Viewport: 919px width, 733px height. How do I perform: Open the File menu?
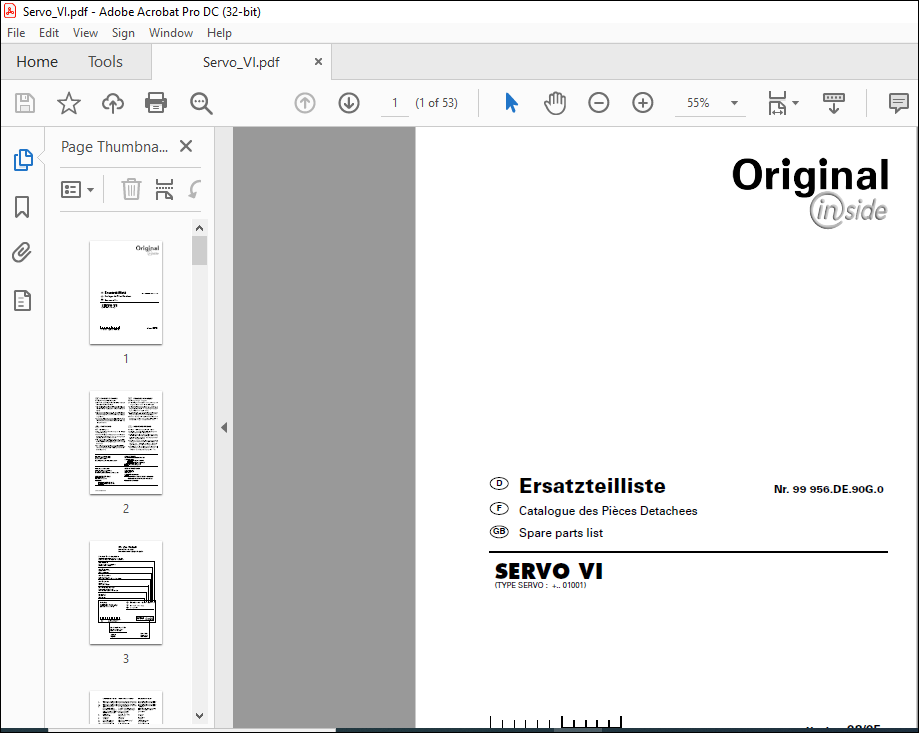click(x=16, y=33)
